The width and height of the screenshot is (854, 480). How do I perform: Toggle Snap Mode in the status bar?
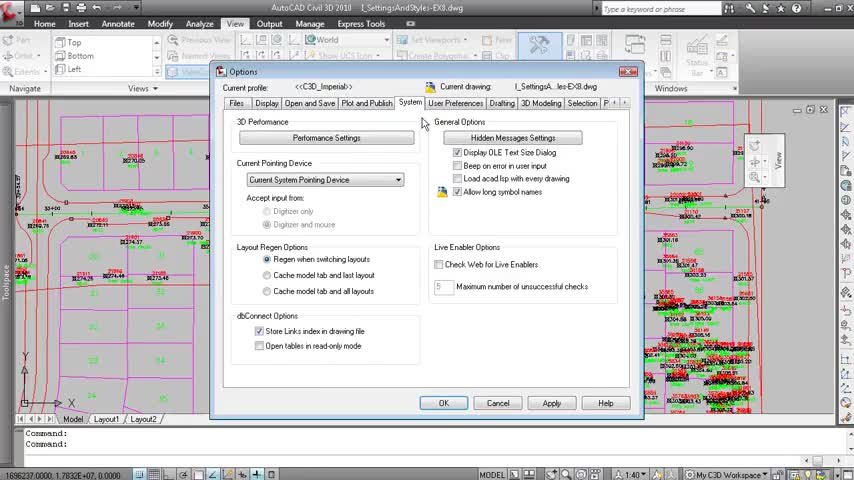pos(139,475)
